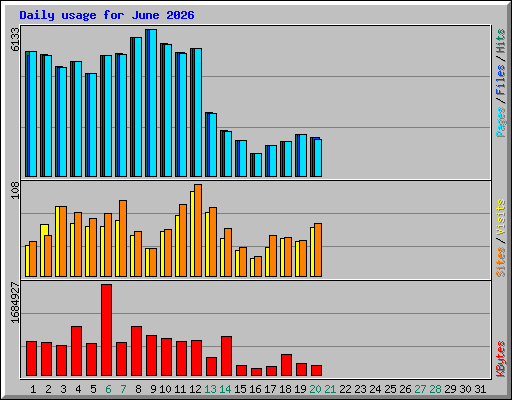Screen dimensions: 512x400
Task: Click day 26 on the x-axis
Action: point(405,389)
